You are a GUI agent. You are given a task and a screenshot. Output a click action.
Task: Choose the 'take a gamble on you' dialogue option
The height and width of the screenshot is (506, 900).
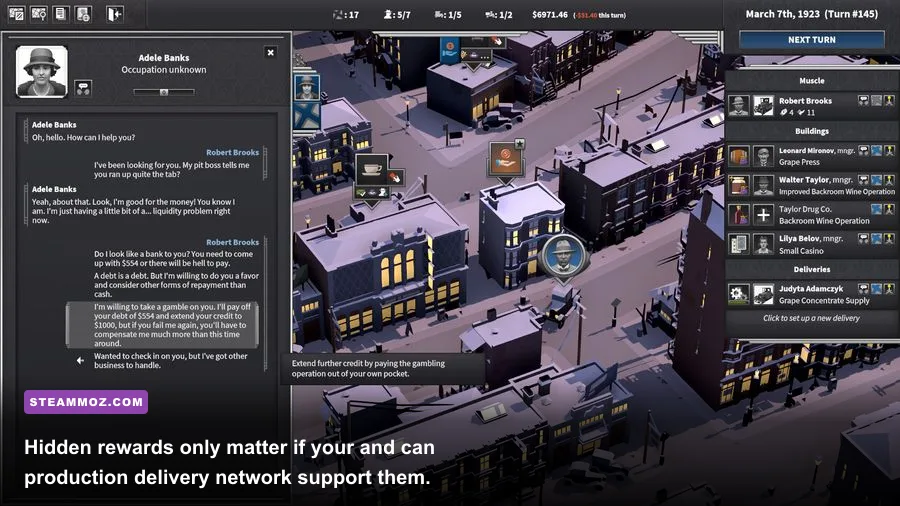[162, 325]
